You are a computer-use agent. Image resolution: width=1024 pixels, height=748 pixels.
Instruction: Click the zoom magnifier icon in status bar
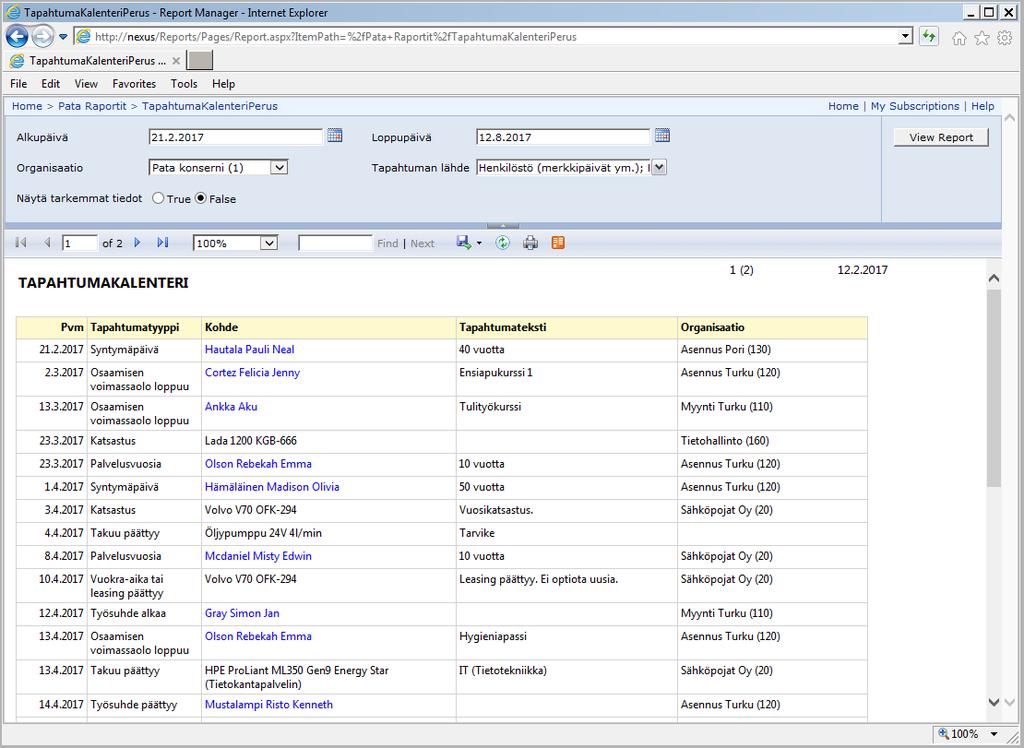tap(944, 734)
